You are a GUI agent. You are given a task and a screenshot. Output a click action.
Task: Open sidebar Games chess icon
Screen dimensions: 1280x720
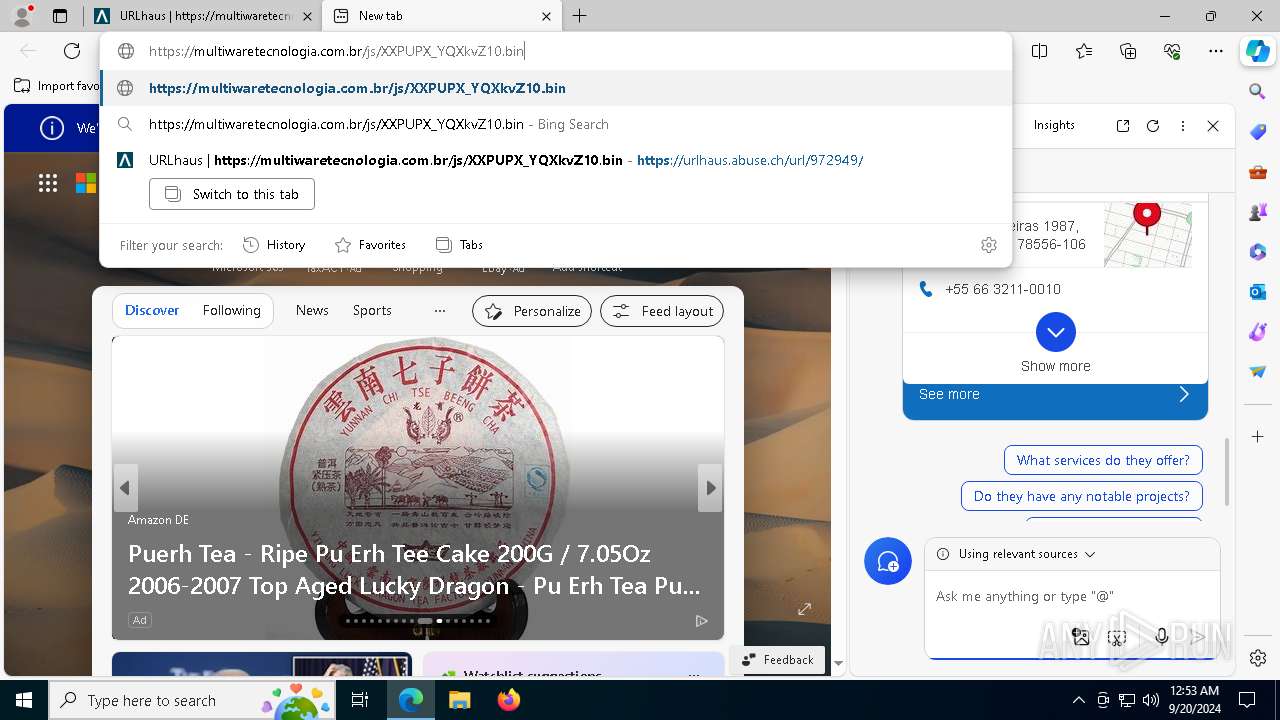tap(1258, 212)
